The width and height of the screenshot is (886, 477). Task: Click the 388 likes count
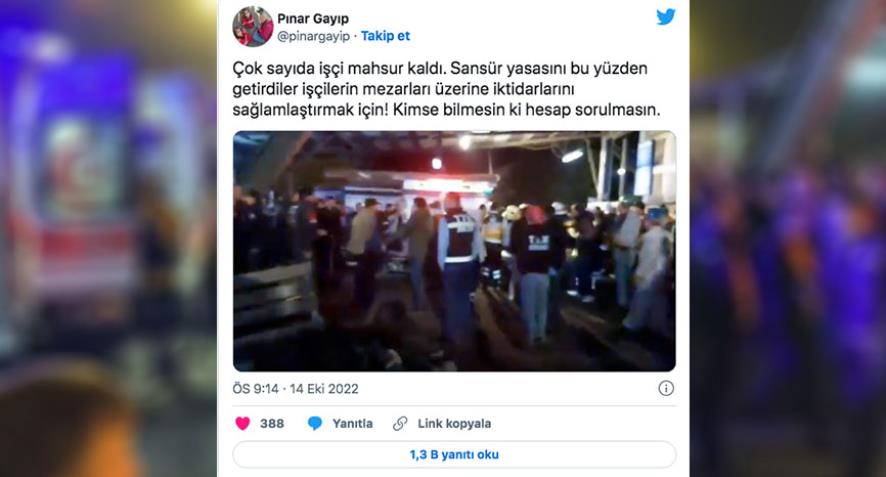[272, 423]
